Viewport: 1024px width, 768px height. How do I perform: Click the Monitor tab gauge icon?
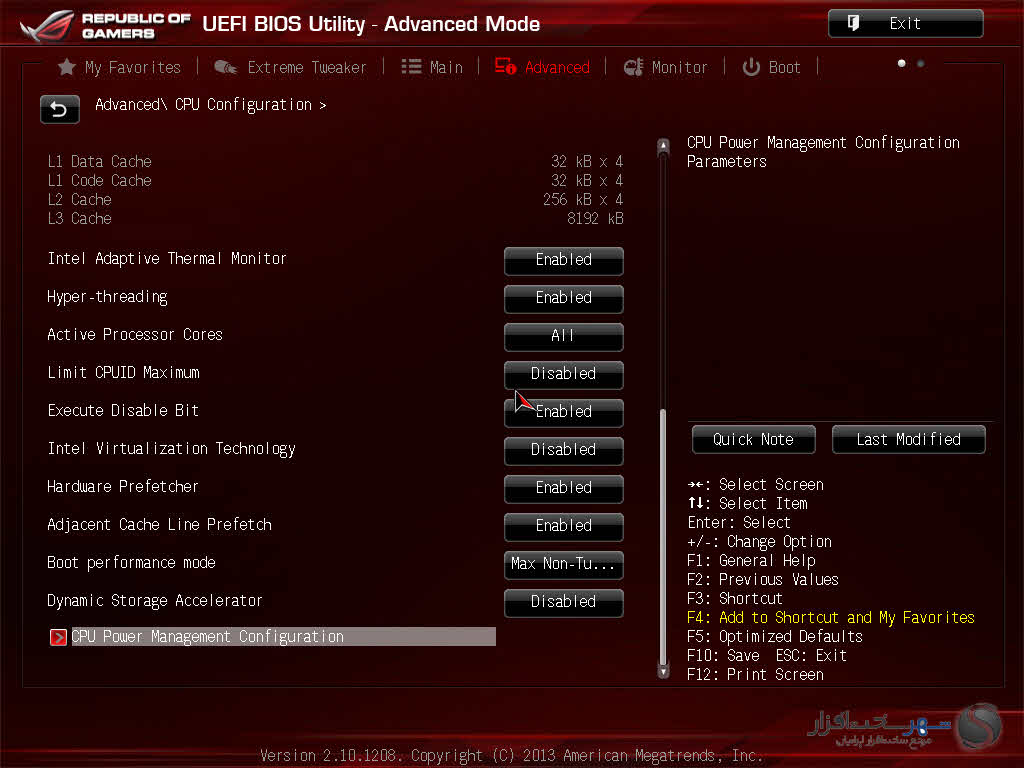point(633,67)
